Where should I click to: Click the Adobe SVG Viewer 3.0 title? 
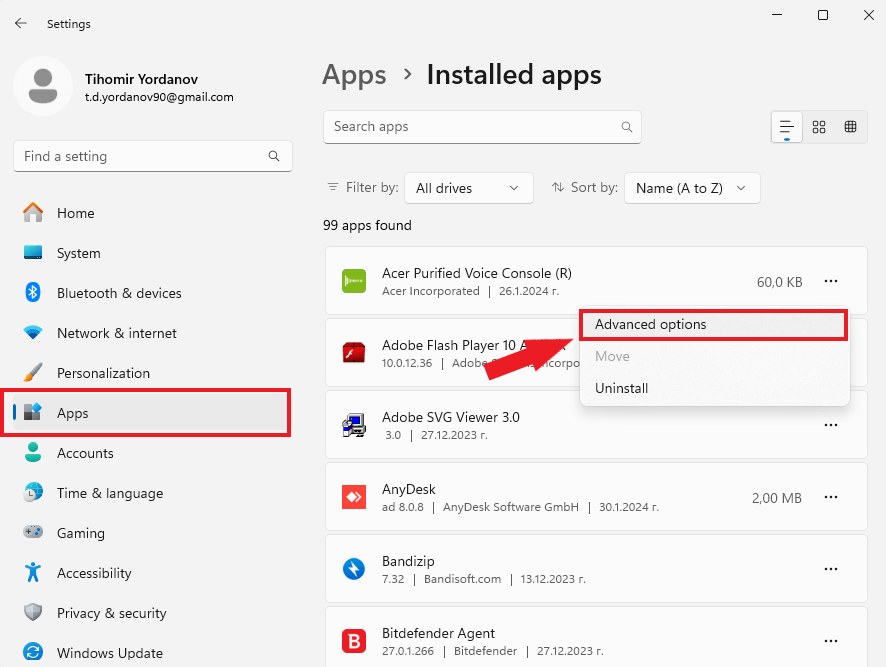click(x=450, y=417)
